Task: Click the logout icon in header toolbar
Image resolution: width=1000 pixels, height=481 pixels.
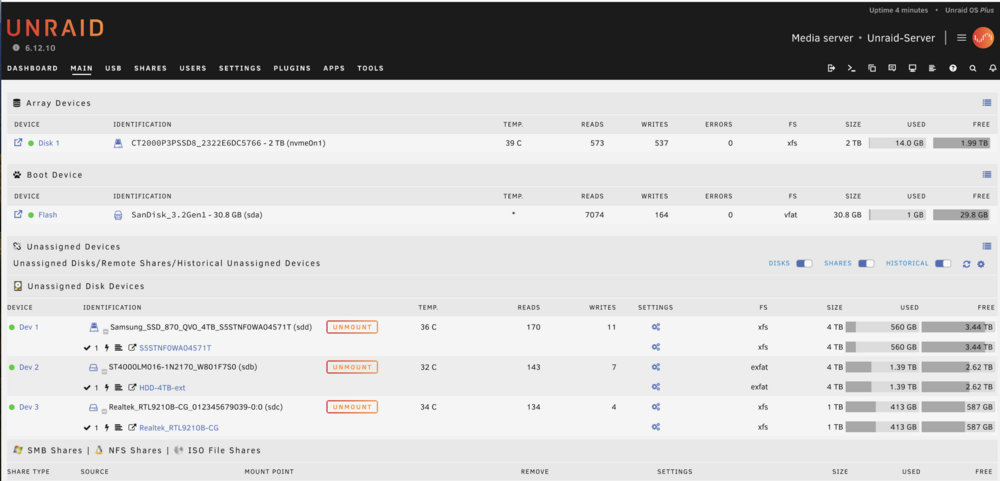Action: pos(831,68)
